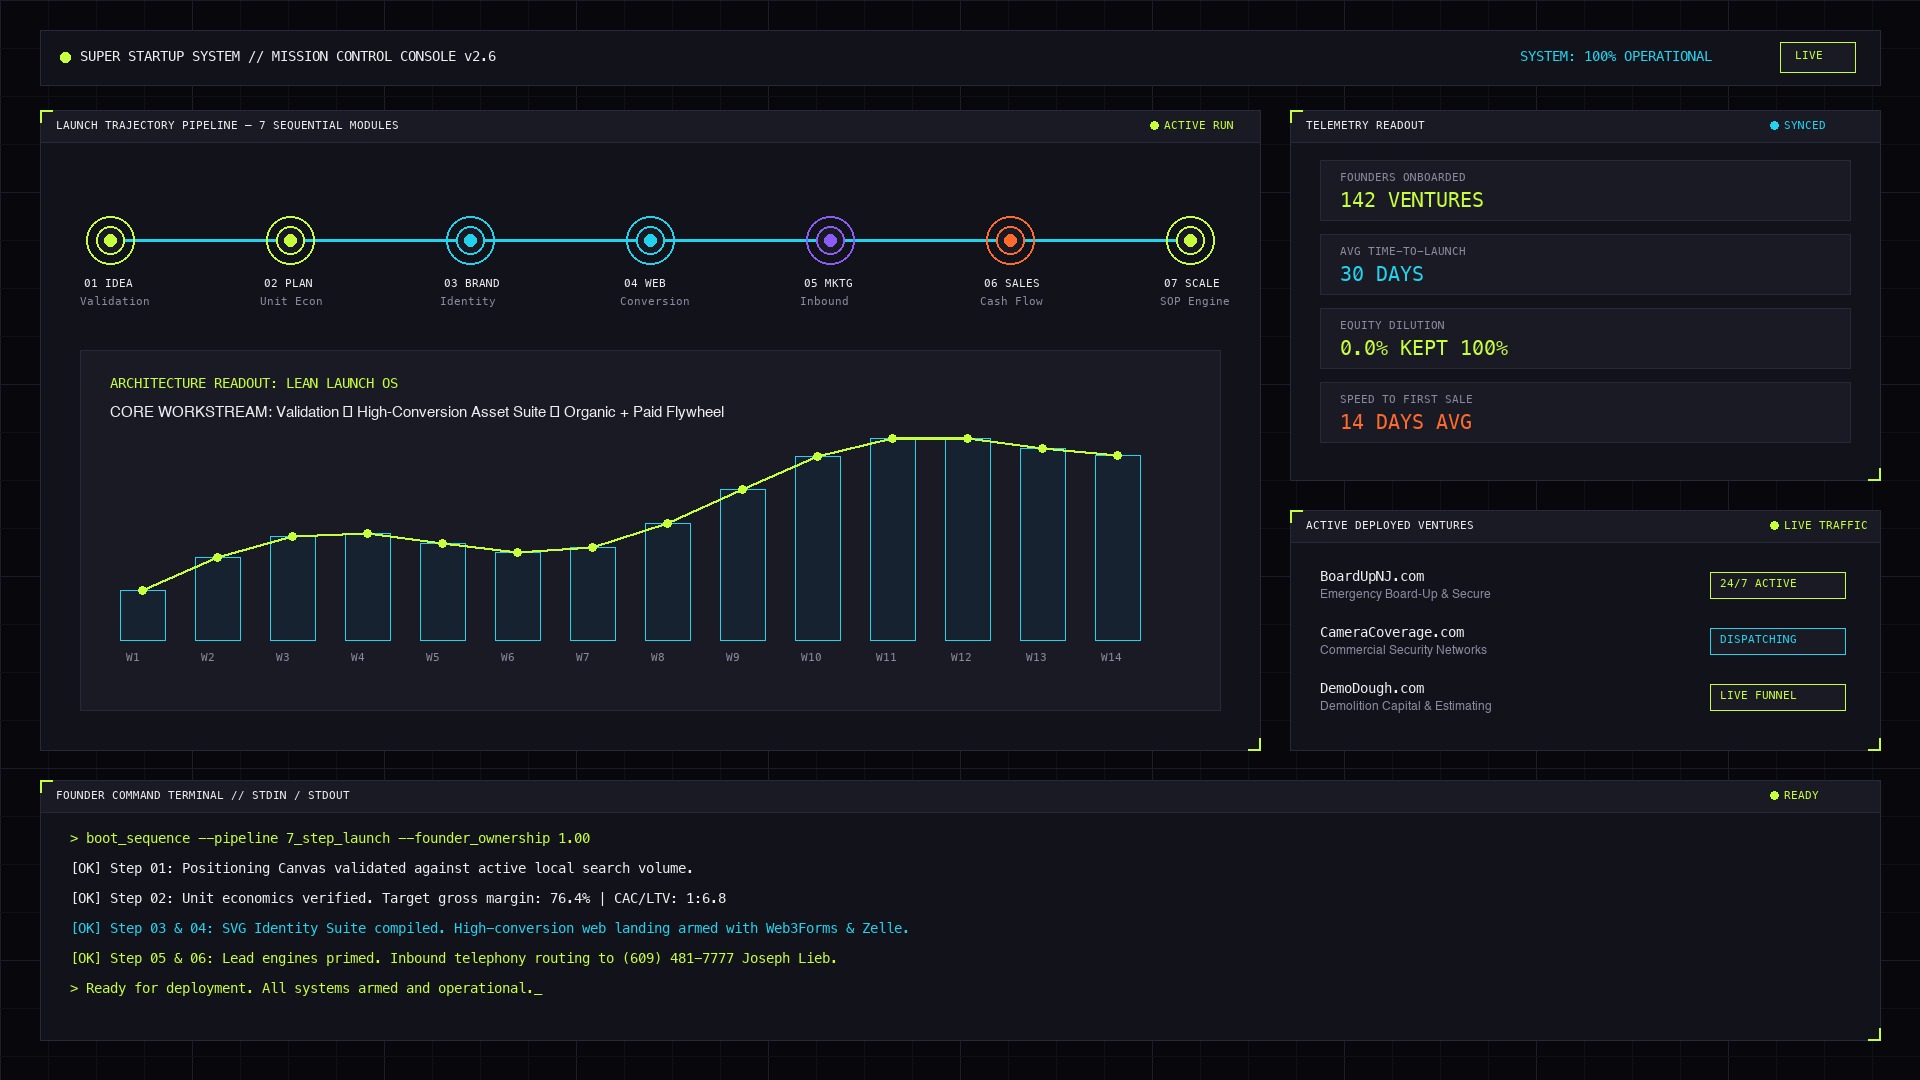This screenshot has width=1920, height=1080.
Task: Click the 01 IDEA pipeline node
Action: click(110, 241)
